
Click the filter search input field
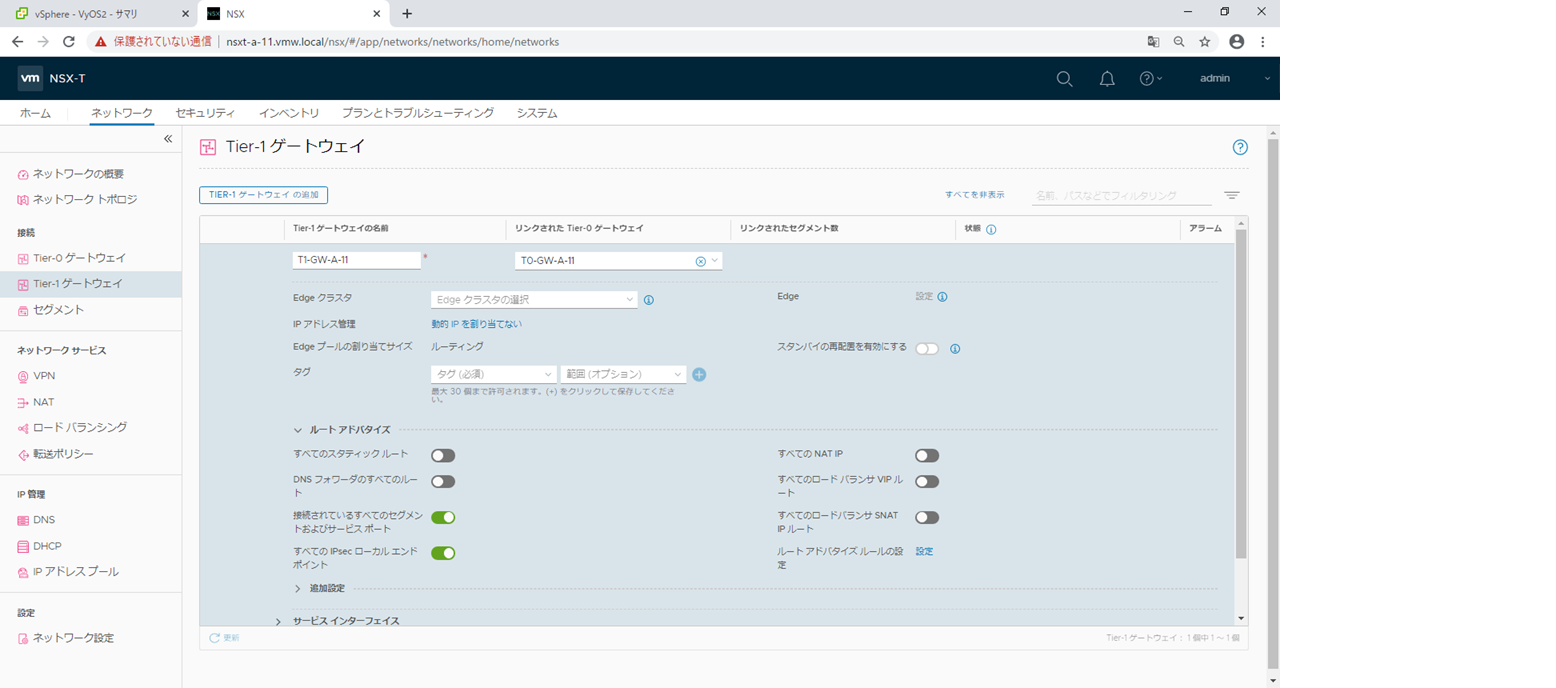point(1122,196)
